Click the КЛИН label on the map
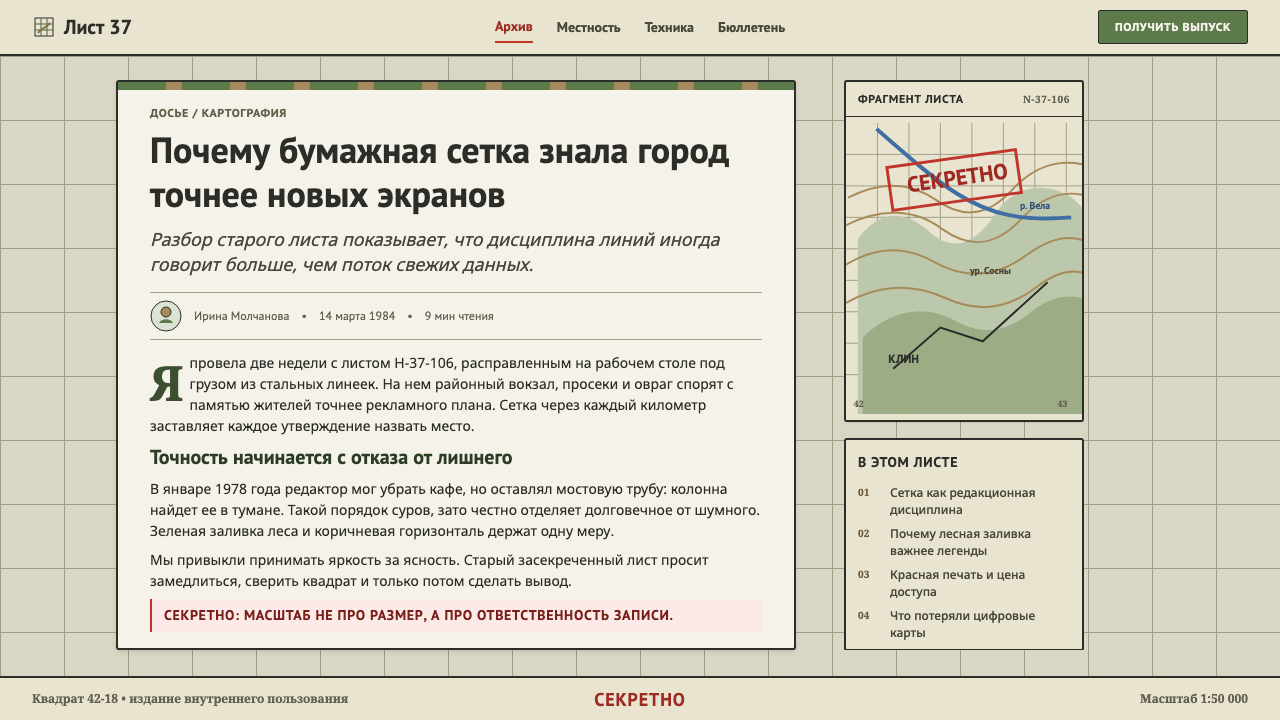 [903, 359]
